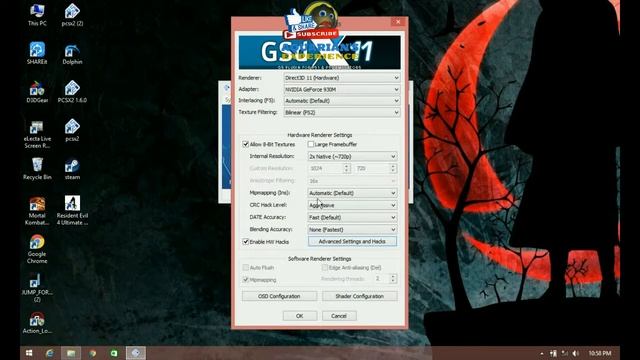Select the pcsx2 desktop shortcut

pyautogui.click(x=72, y=130)
